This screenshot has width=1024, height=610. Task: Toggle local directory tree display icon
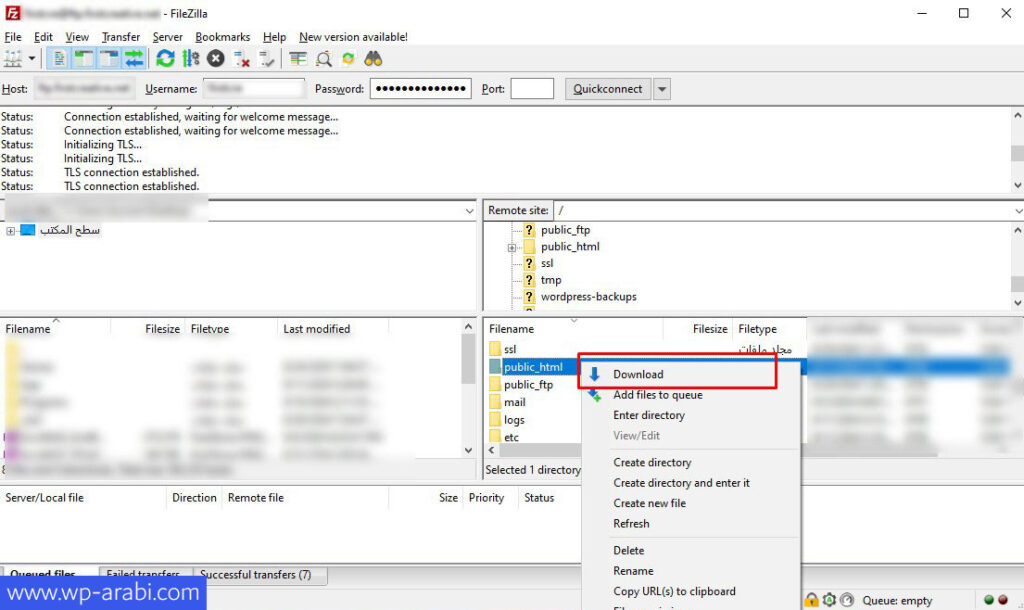pyautogui.click(x=84, y=59)
